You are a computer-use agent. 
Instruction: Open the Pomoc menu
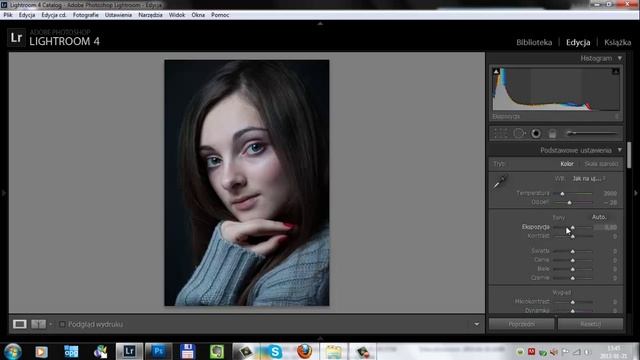220,15
